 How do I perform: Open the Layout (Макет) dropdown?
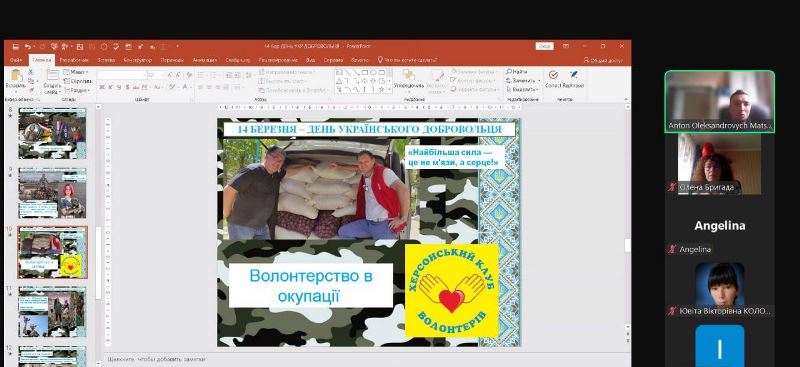tap(77, 72)
